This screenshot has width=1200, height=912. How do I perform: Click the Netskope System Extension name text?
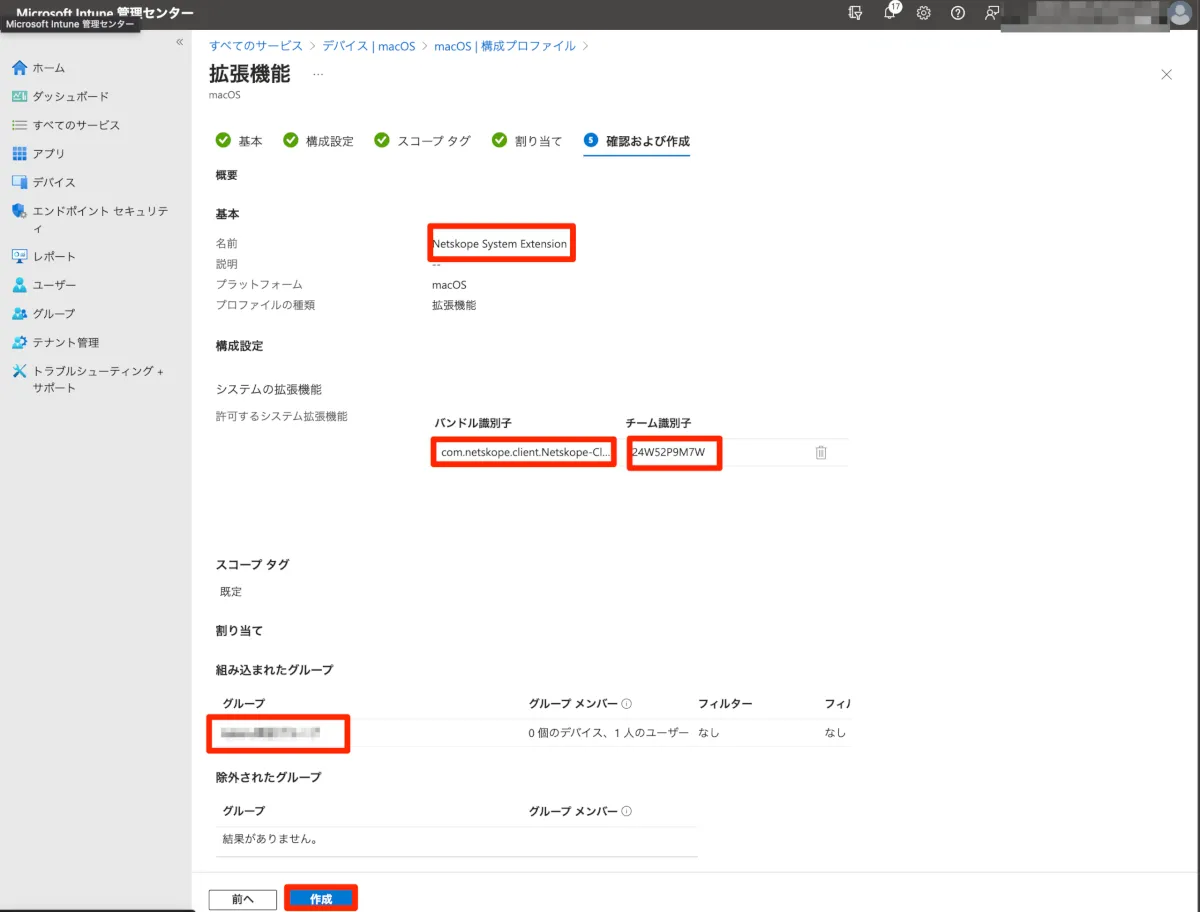pyautogui.click(x=499, y=243)
